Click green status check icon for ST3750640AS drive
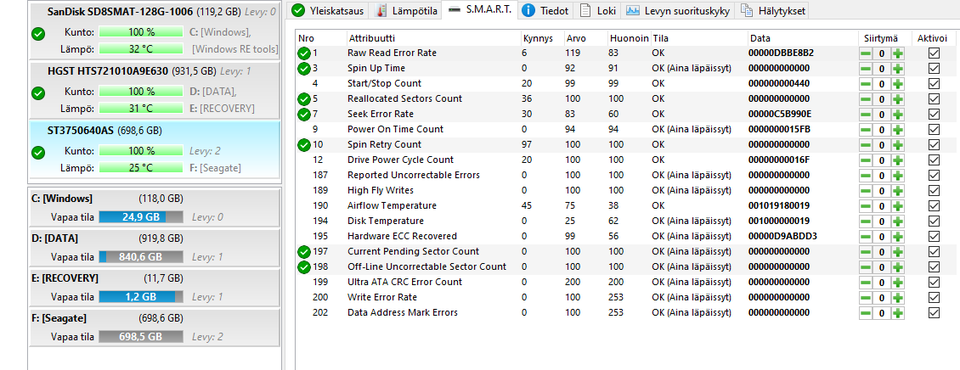This screenshot has width=960, height=370. 38,153
